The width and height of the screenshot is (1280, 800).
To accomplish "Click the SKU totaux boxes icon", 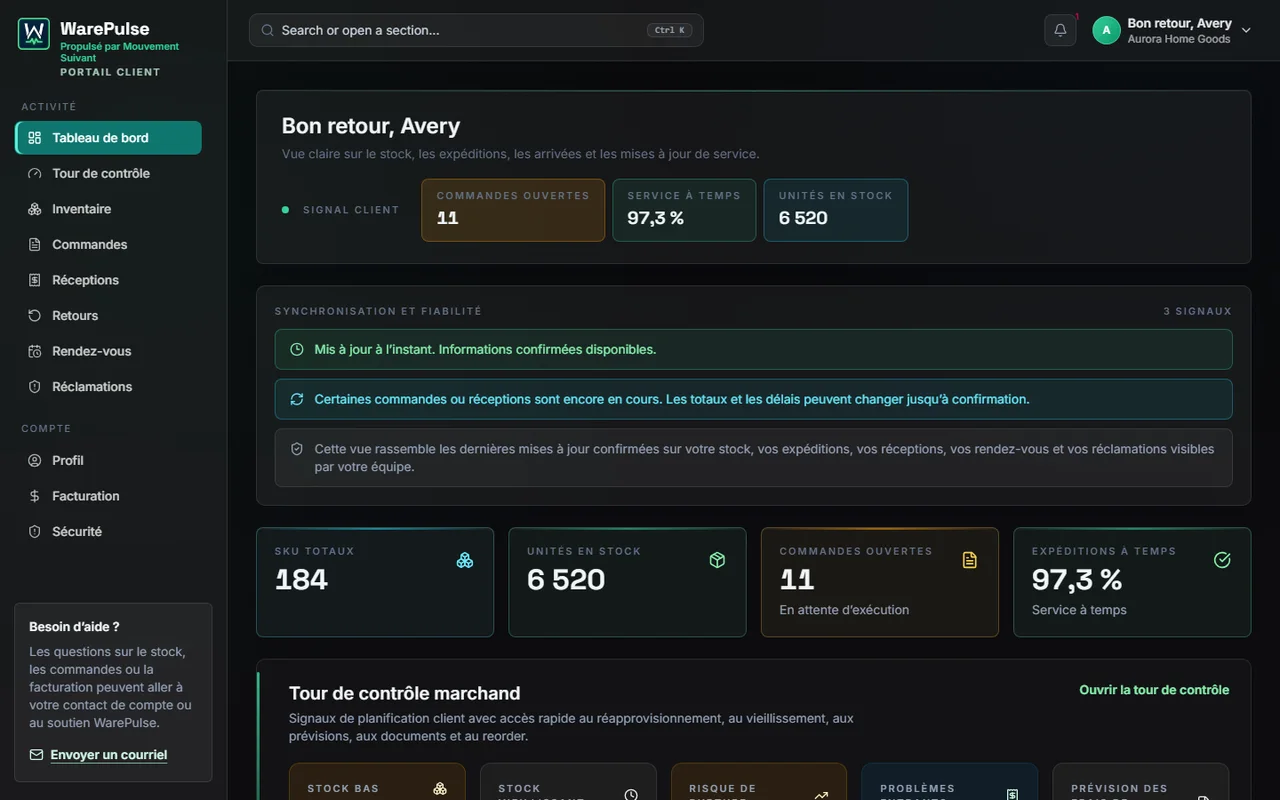I will tap(465, 560).
